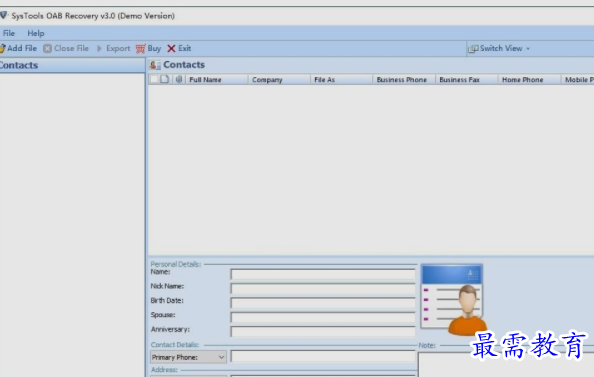Click the Nick Name input field
This screenshot has height=377, width=594.
click(x=323, y=288)
